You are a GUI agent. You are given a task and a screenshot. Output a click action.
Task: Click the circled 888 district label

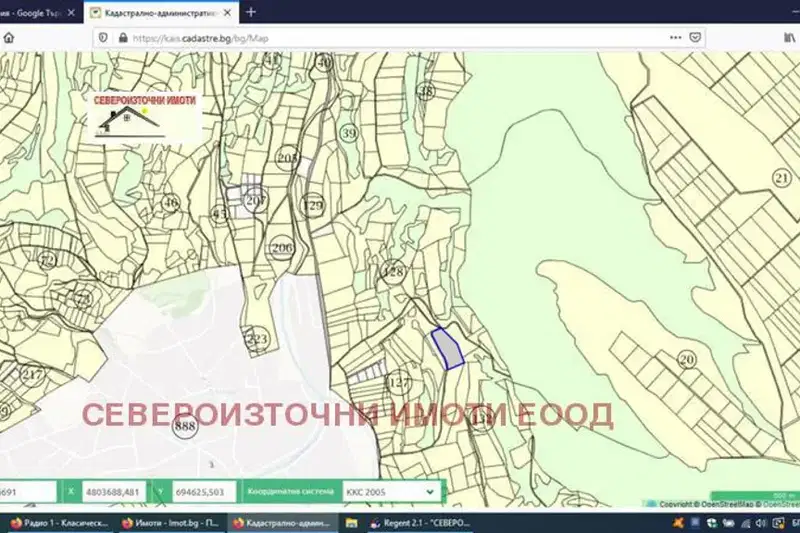[x=185, y=425]
